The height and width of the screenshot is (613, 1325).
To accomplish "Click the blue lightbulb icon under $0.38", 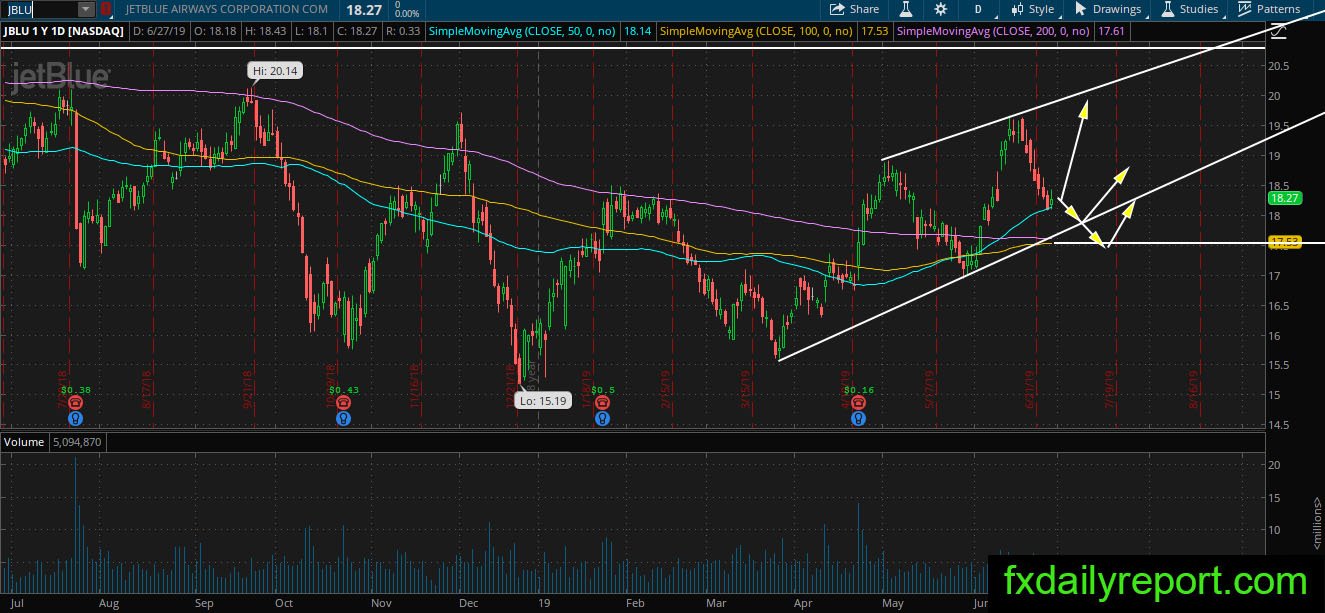I will click(75, 419).
